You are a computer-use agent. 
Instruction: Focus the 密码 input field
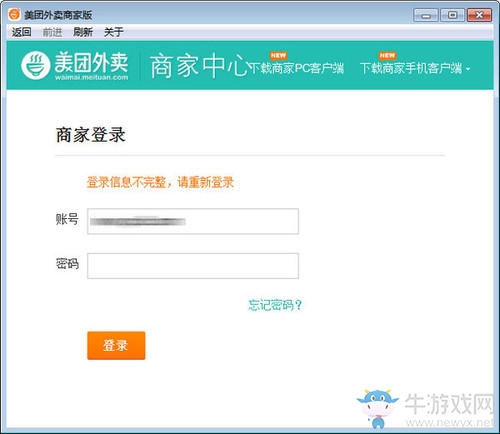click(193, 266)
